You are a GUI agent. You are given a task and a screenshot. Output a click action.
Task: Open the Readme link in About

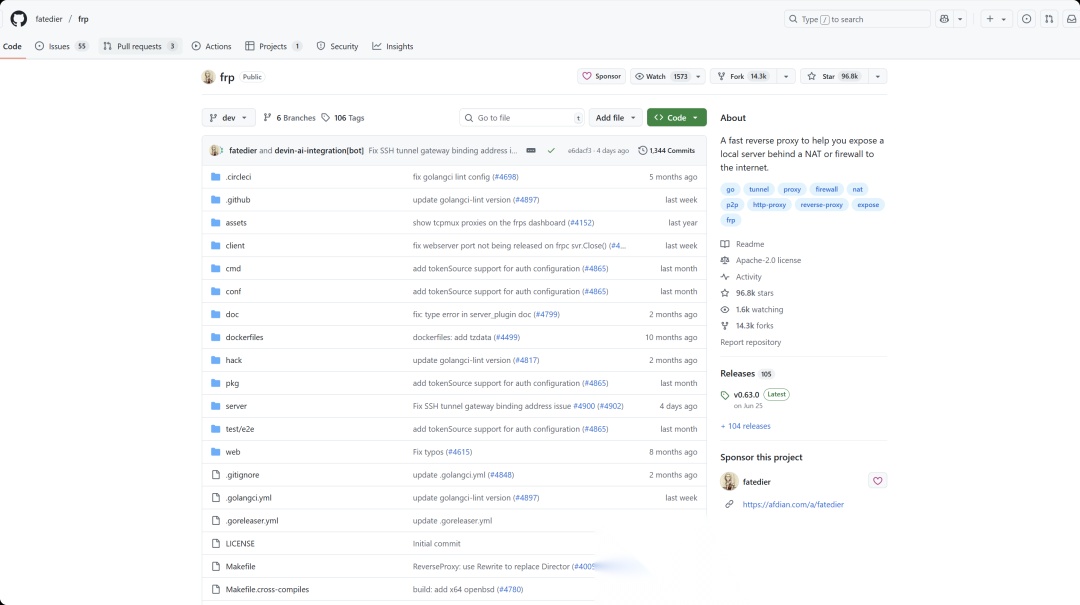coord(749,244)
